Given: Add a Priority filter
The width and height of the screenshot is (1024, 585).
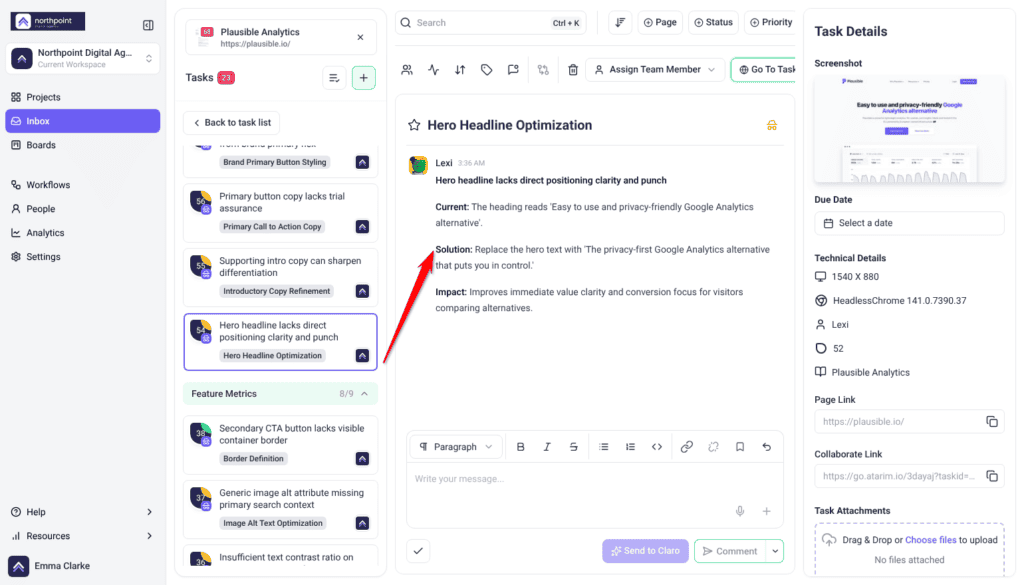Looking at the screenshot, I should point(771,22).
